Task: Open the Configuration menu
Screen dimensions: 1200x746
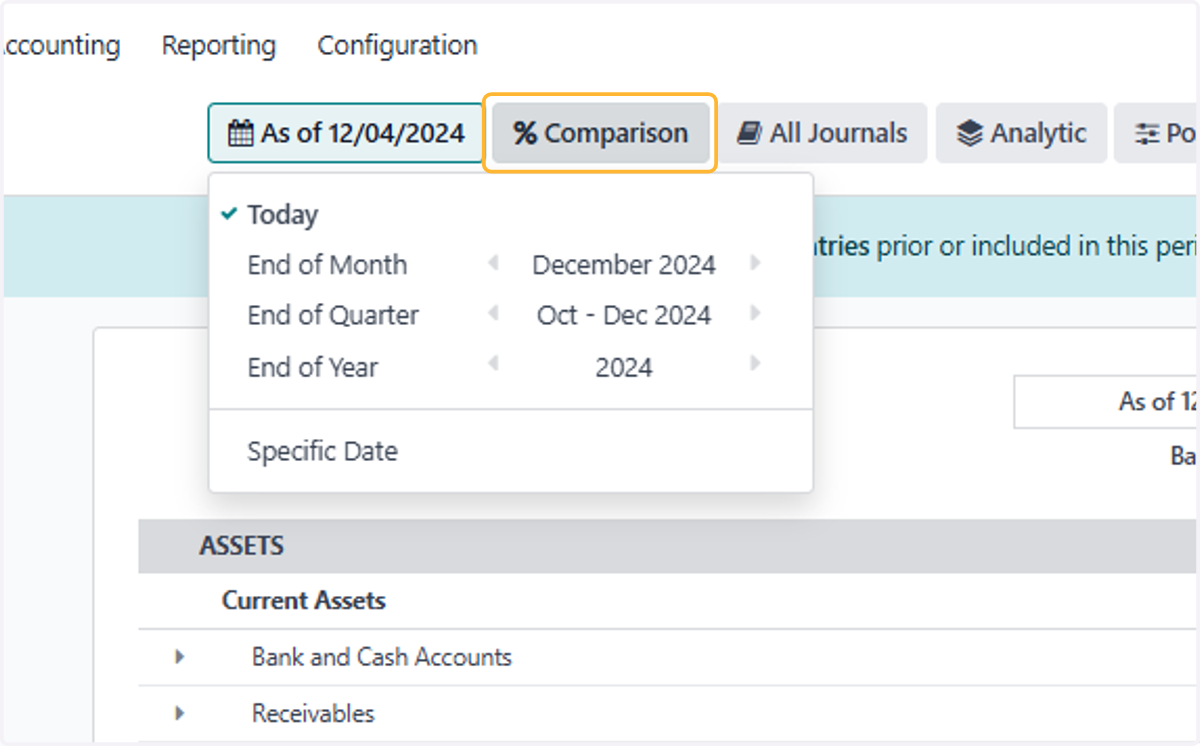Action: pos(397,46)
